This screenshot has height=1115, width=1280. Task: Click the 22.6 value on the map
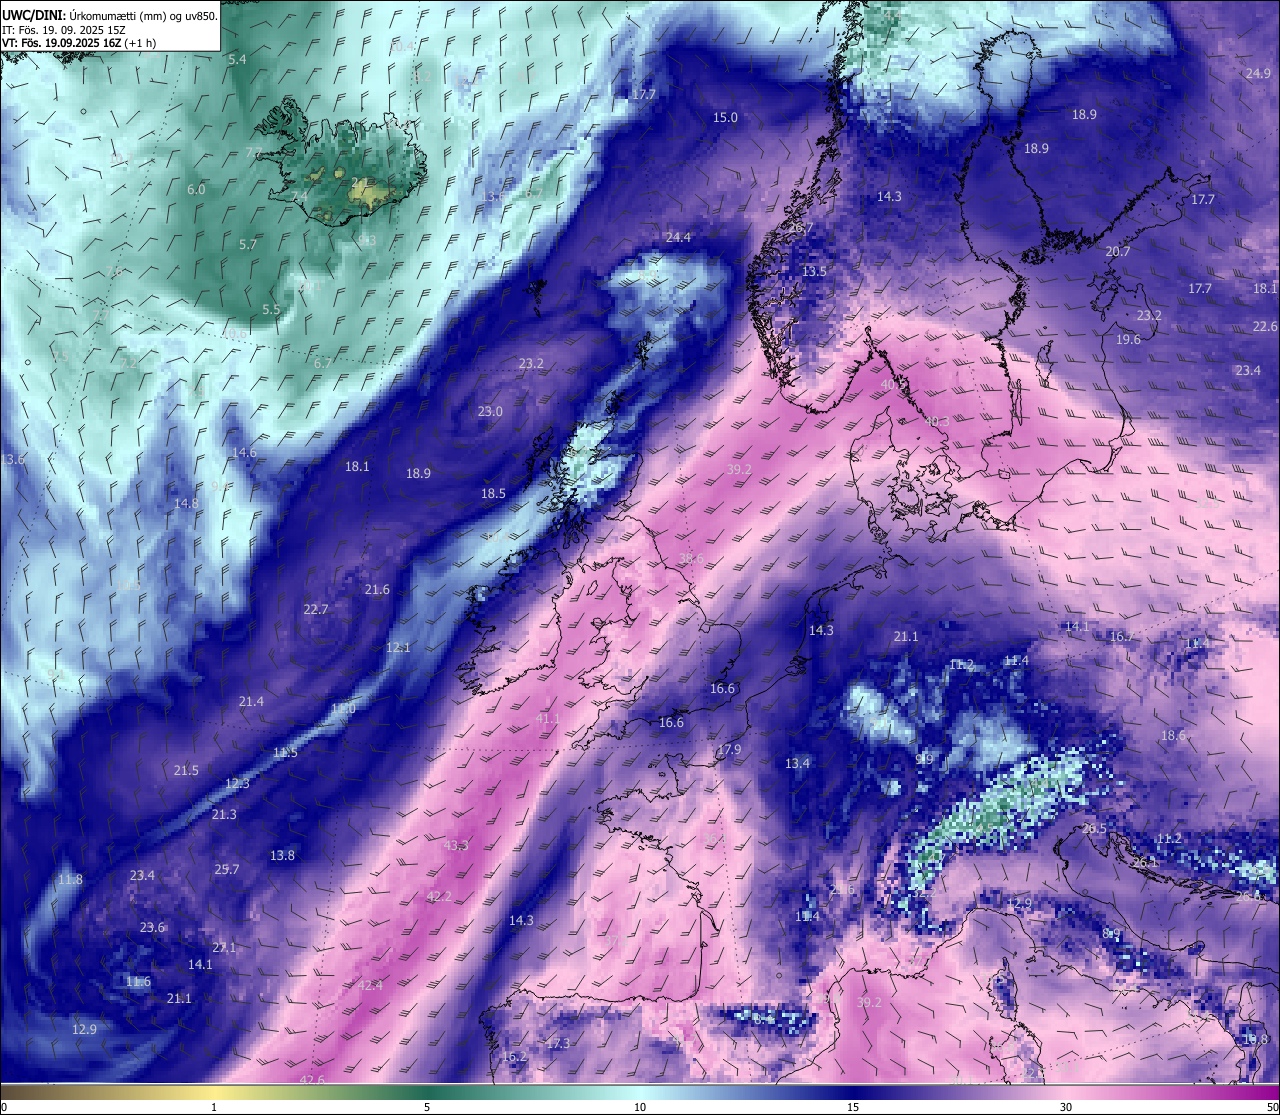click(x=1265, y=327)
